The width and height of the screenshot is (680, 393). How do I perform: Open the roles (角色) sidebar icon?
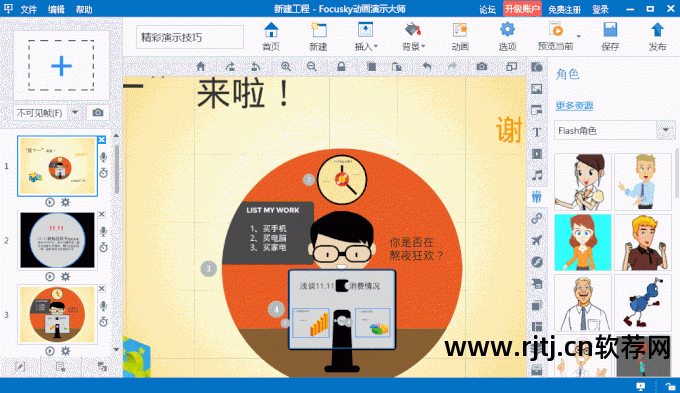point(537,196)
